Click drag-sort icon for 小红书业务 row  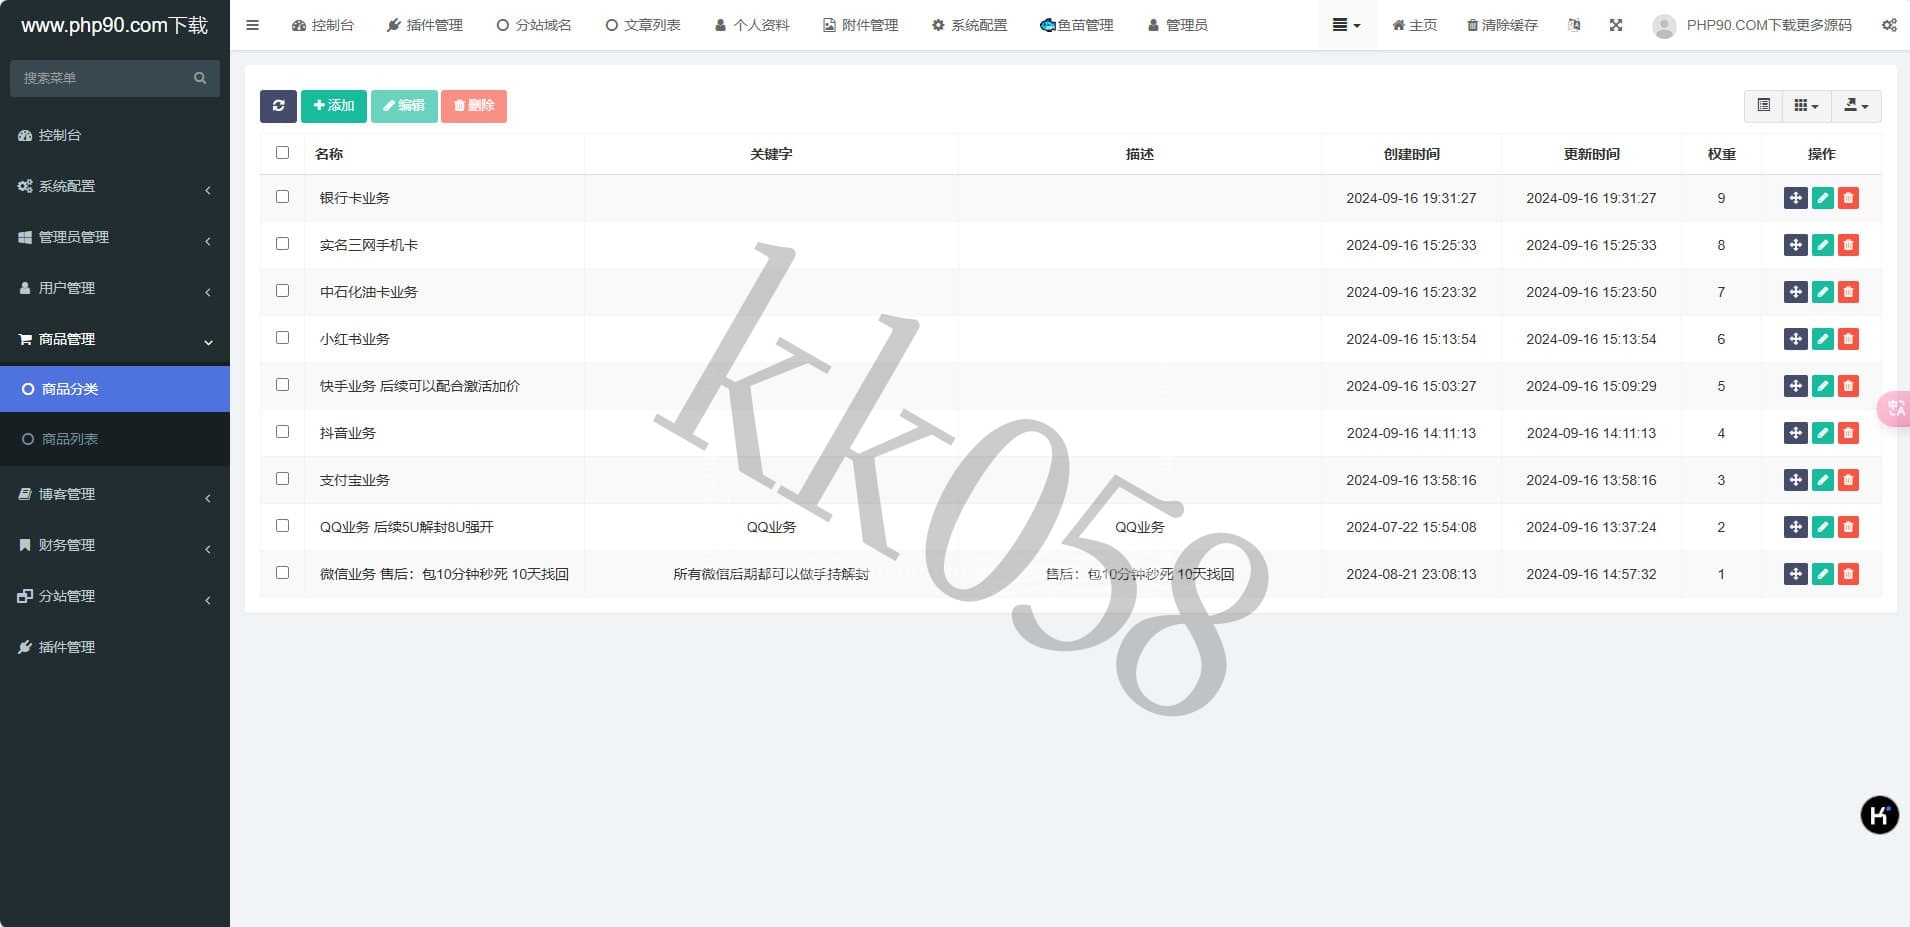pyautogui.click(x=1795, y=339)
